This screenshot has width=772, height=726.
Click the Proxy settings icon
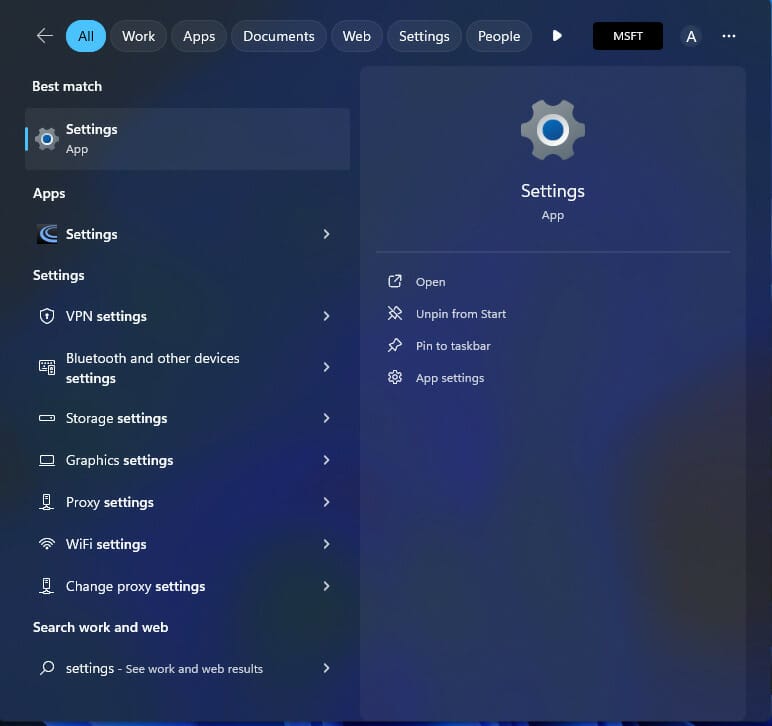coord(47,502)
